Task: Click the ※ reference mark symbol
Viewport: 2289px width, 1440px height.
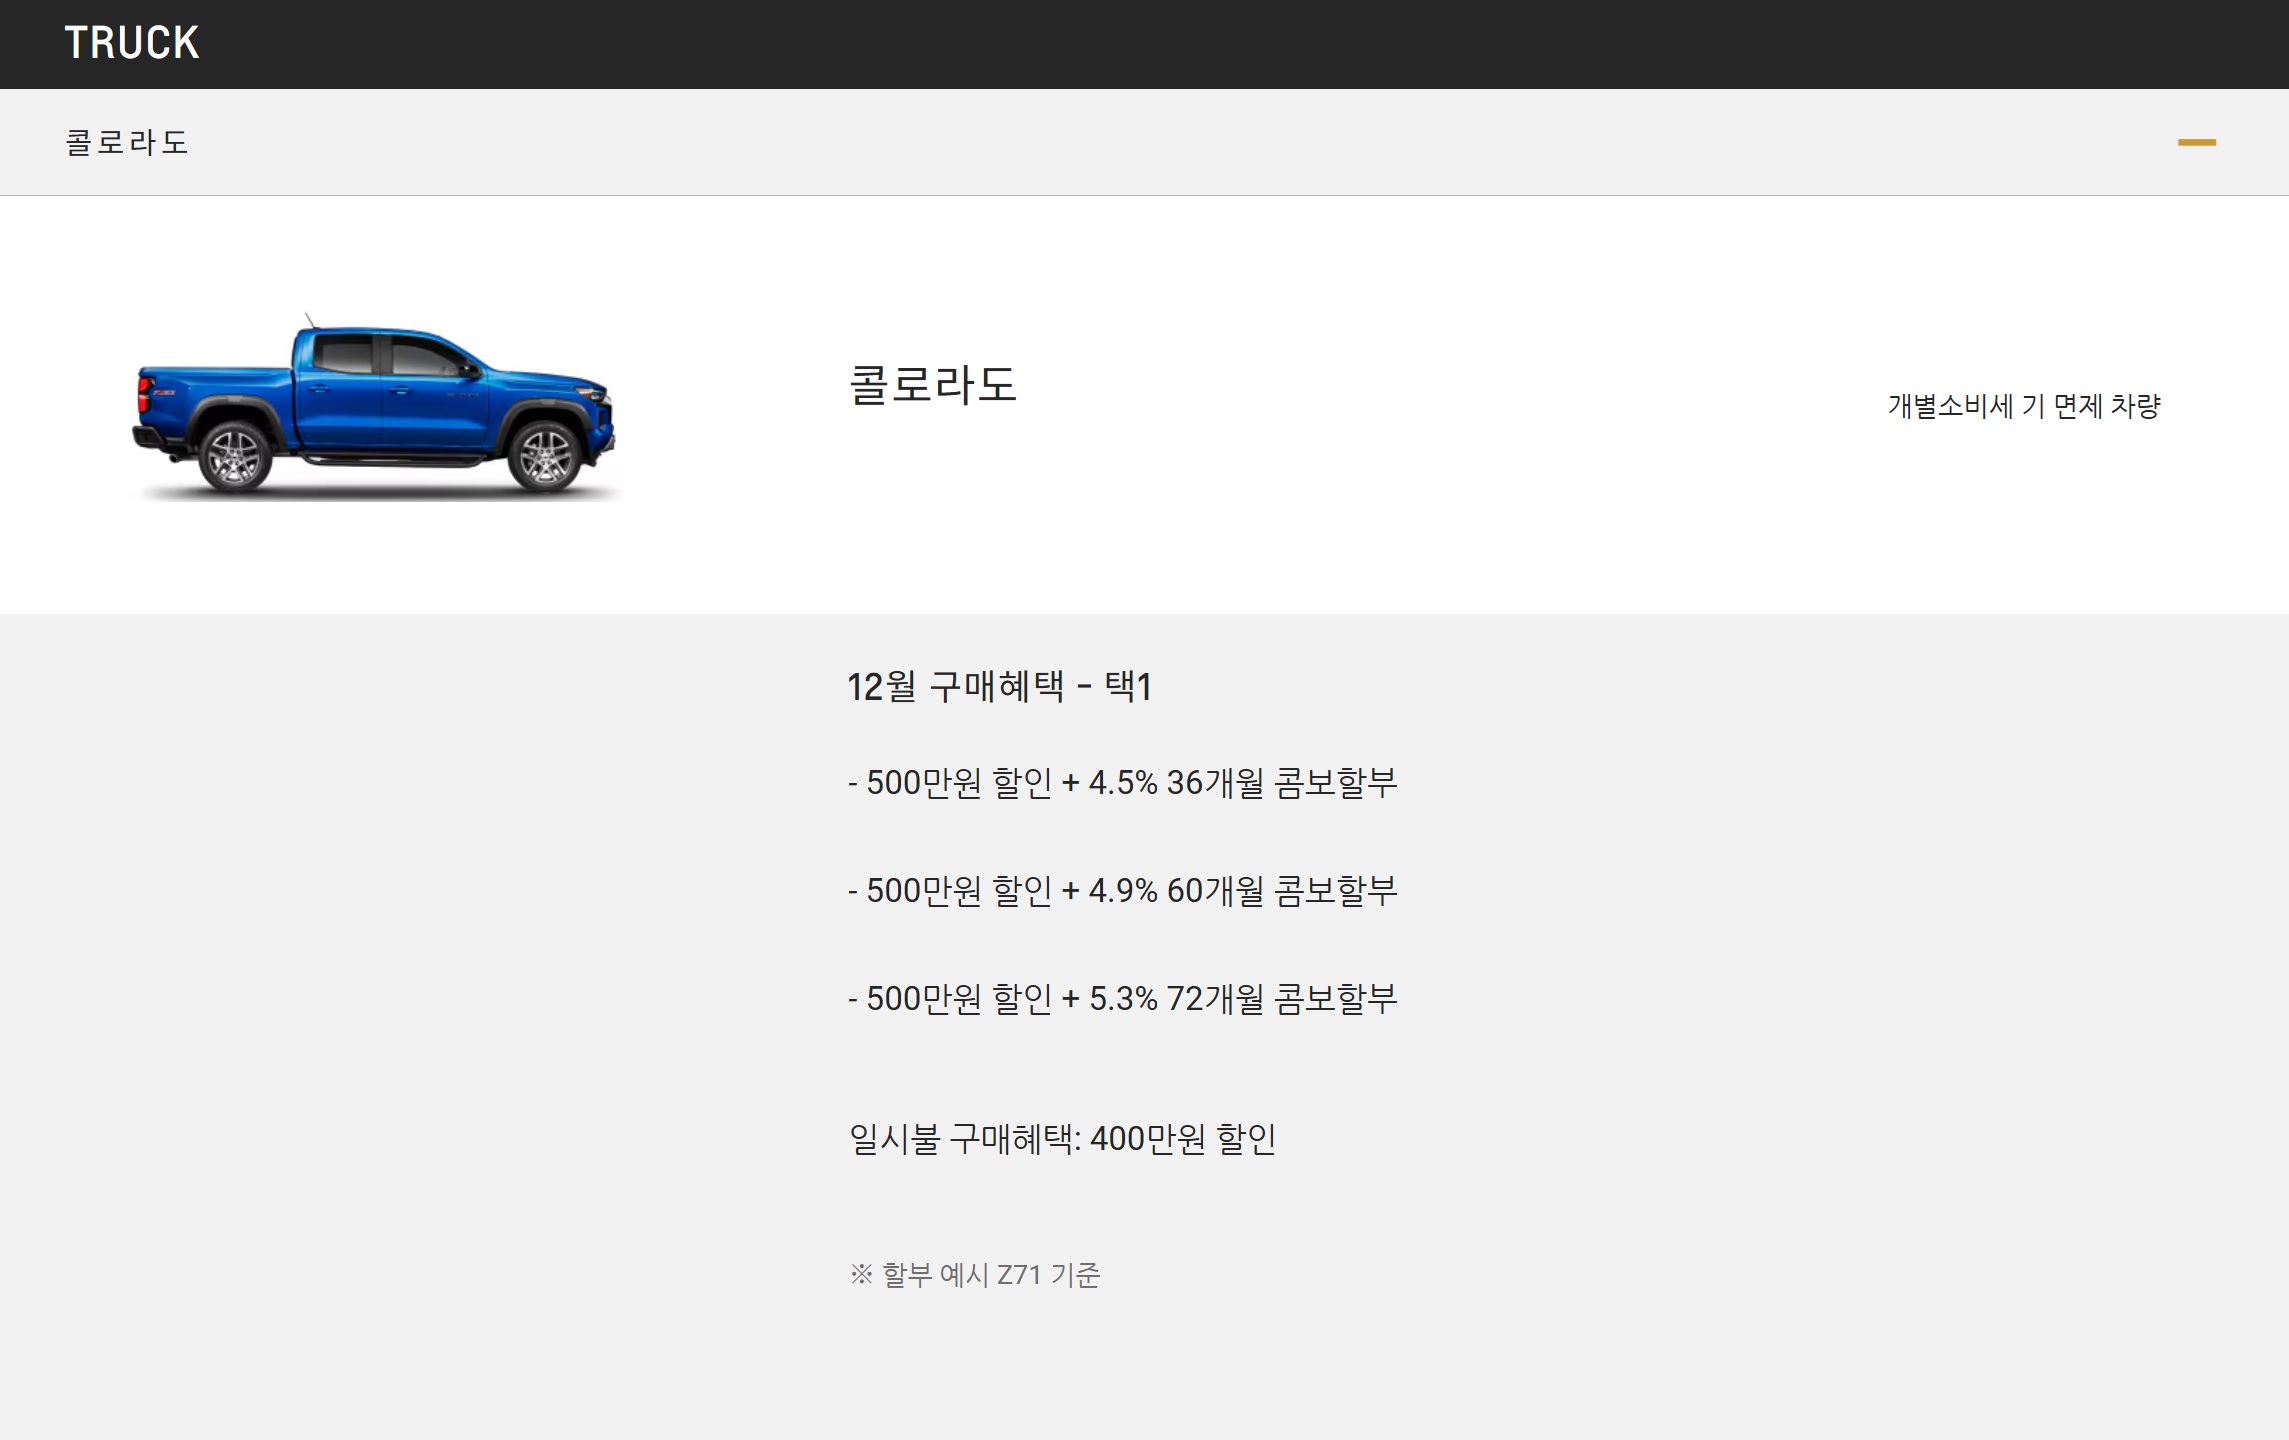Action: pyautogui.click(x=861, y=1275)
